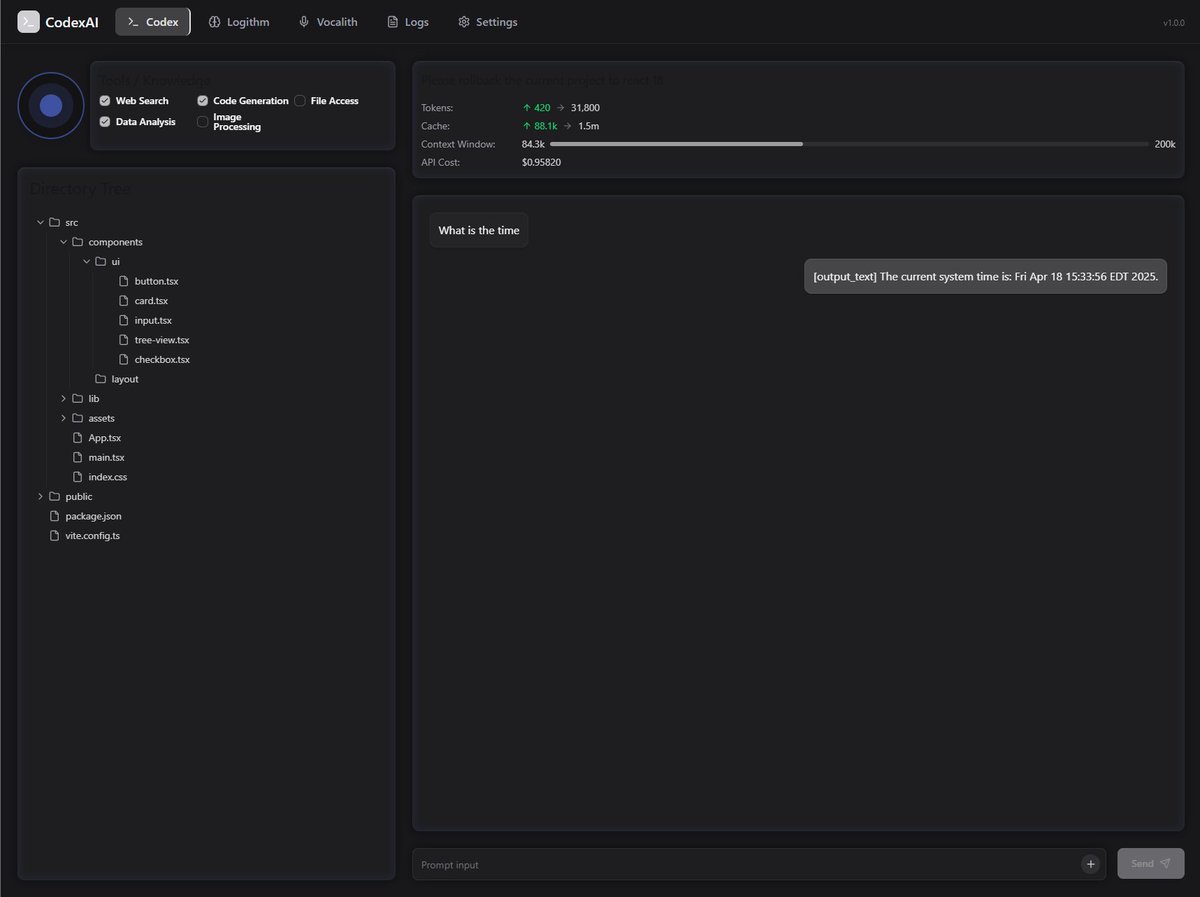Select the components folder icon
This screenshot has height=897, width=1200.
tap(78, 242)
